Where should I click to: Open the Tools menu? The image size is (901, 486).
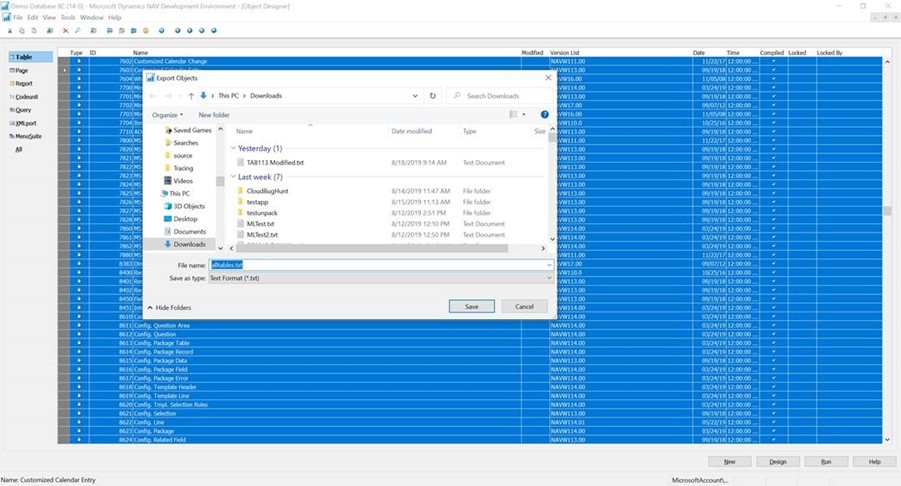point(68,18)
